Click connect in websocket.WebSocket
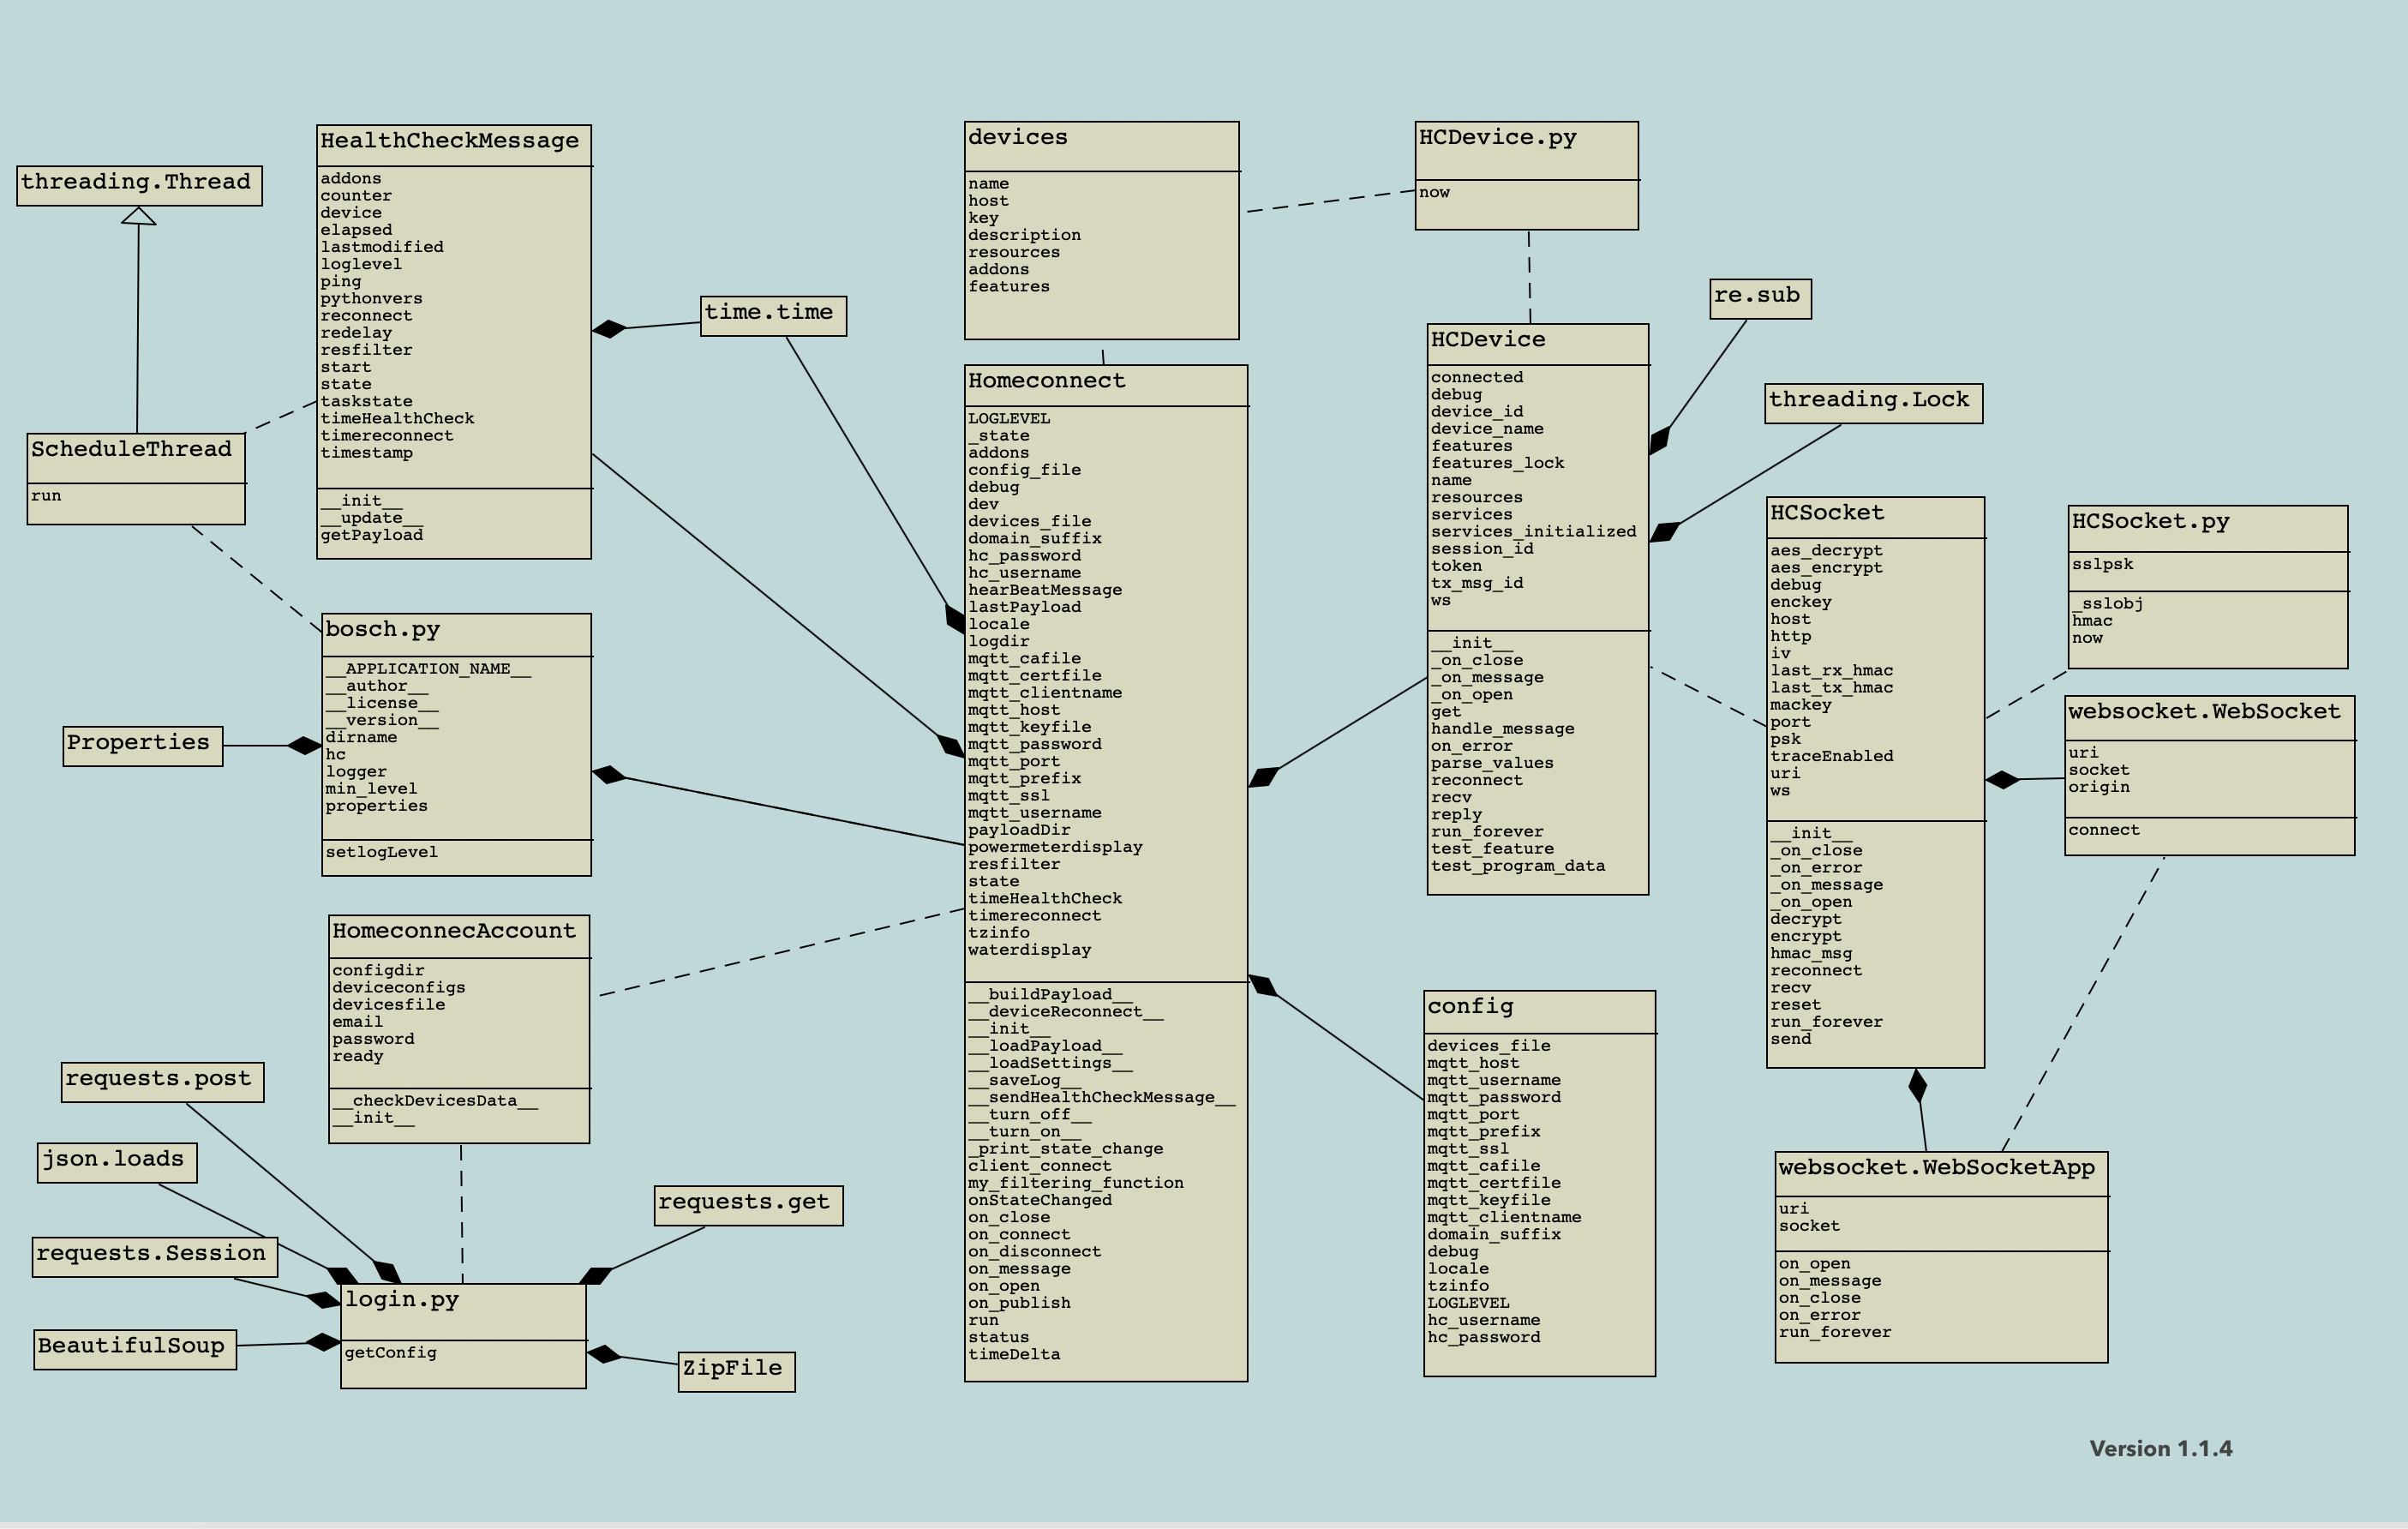2408x1529 pixels. pyautogui.click(x=2104, y=830)
